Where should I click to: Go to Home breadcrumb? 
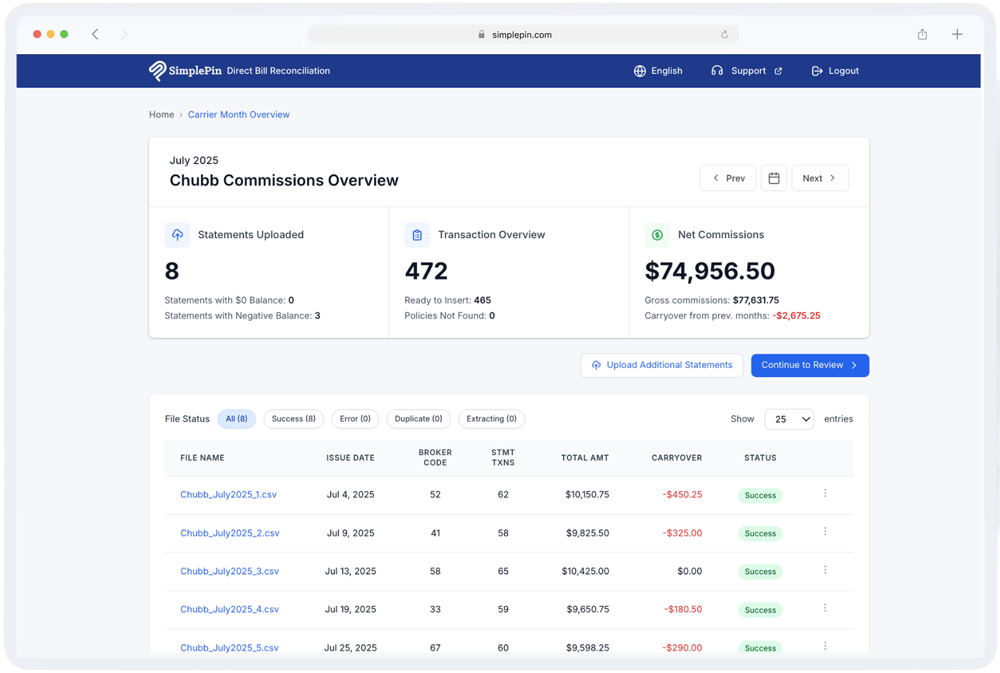[x=161, y=115]
